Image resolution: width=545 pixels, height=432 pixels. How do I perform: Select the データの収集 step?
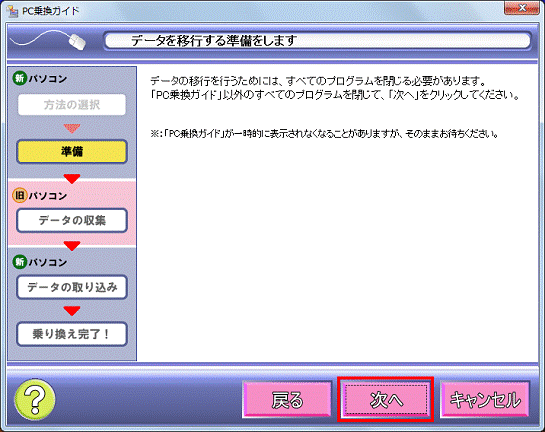point(72,220)
